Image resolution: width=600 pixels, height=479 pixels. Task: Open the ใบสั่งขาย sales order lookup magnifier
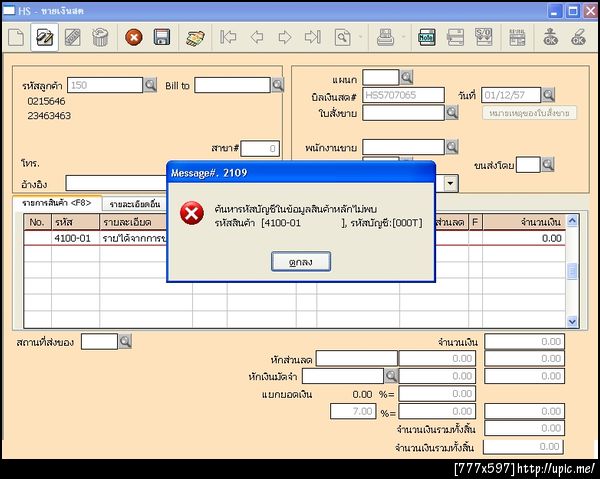coord(452,112)
